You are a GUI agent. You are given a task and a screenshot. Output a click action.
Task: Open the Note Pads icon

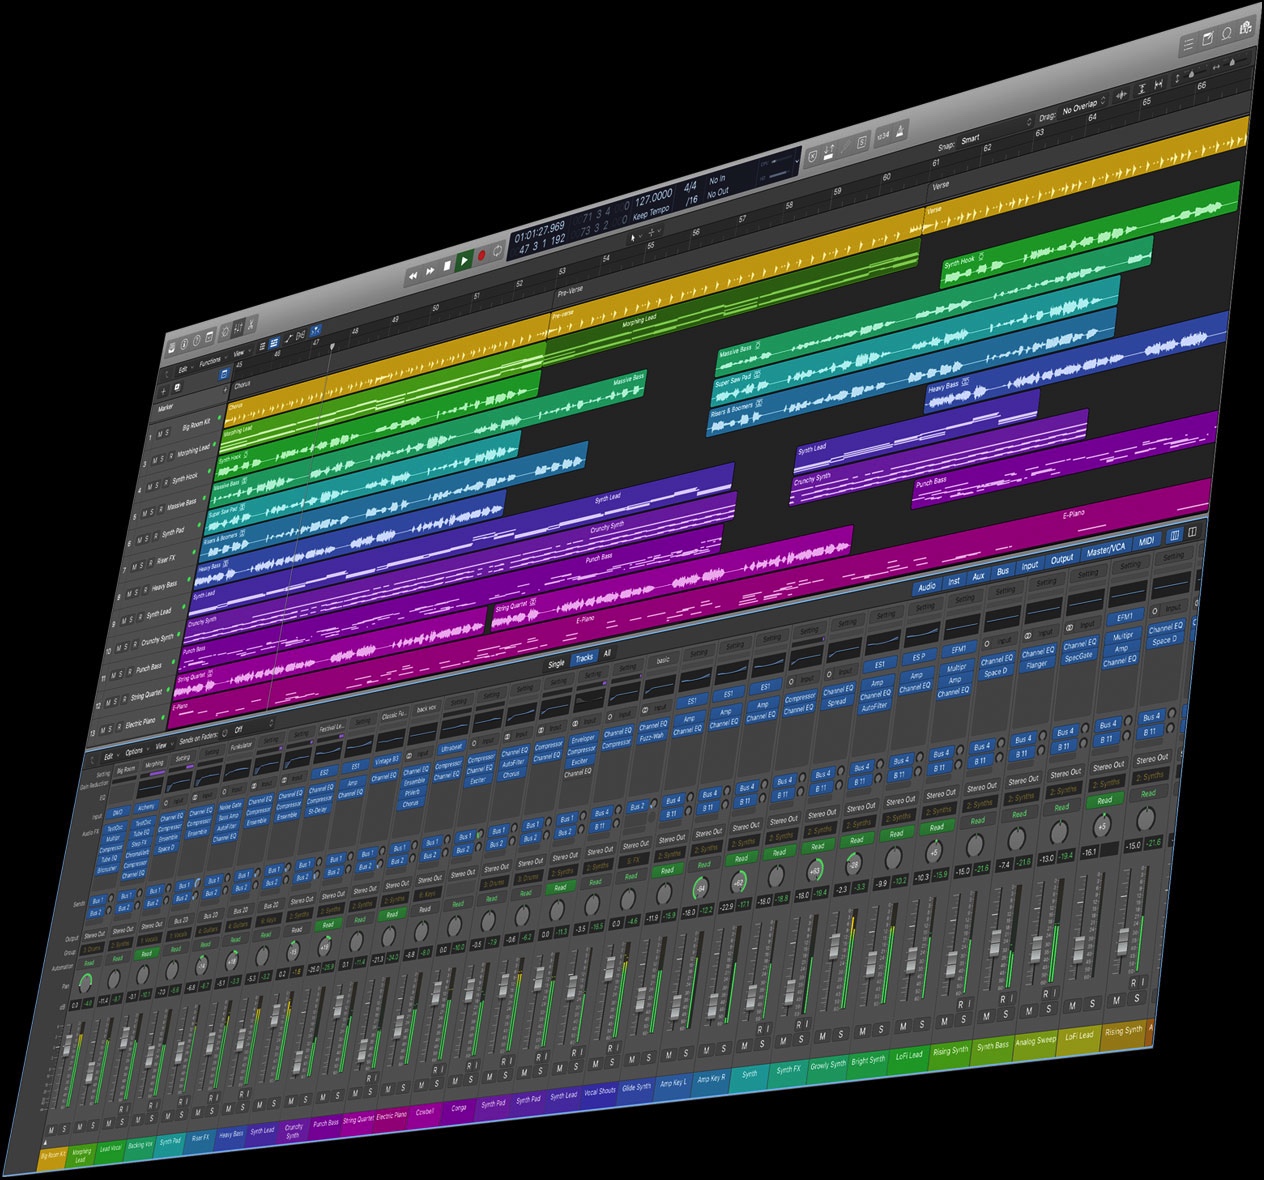click(1207, 38)
